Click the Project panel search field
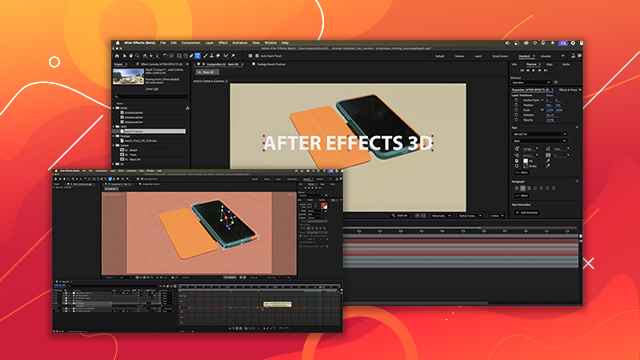This screenshot has height=360, width=640. 151,97
